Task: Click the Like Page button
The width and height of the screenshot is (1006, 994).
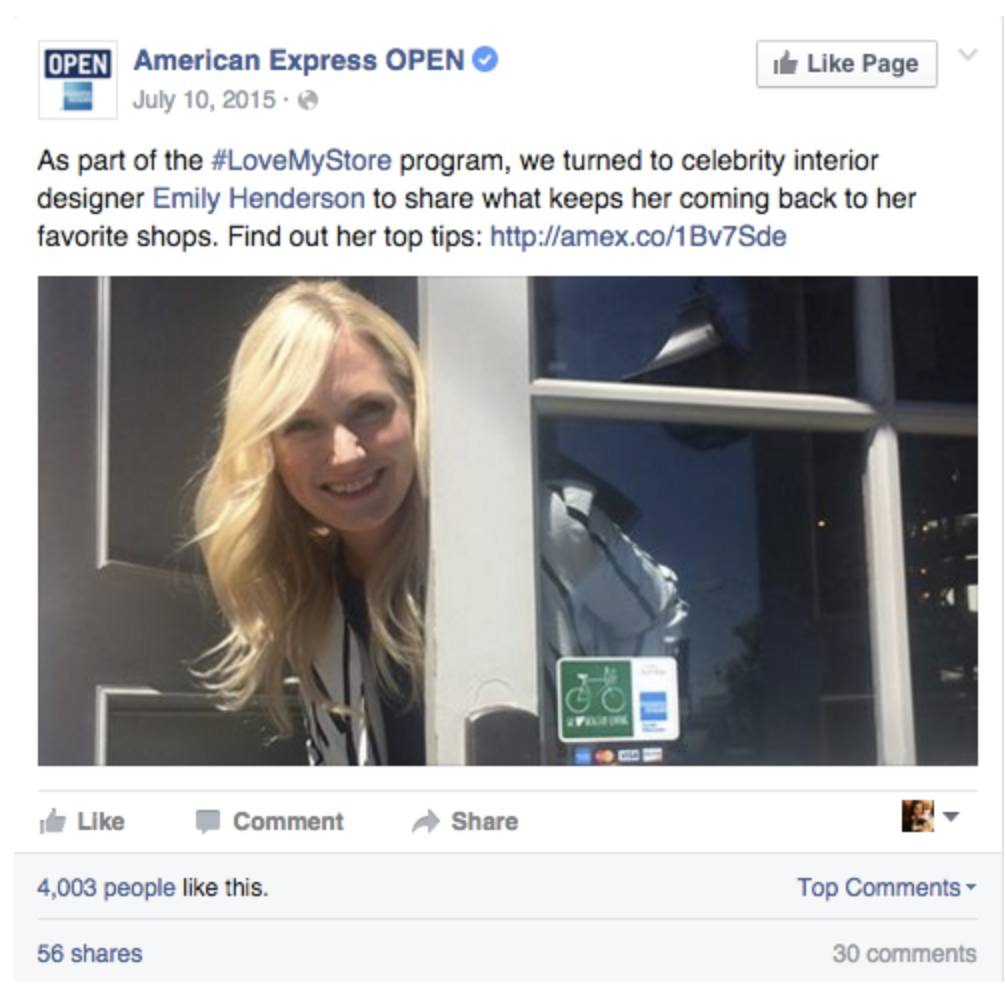Action: click(846, 64)
